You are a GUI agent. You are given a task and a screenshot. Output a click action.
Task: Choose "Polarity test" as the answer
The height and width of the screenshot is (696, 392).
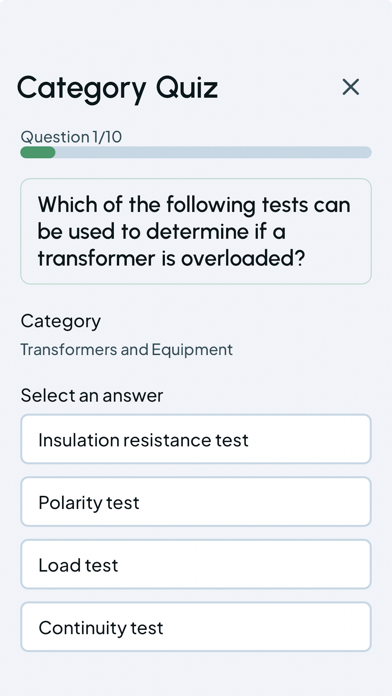point(196,502)
